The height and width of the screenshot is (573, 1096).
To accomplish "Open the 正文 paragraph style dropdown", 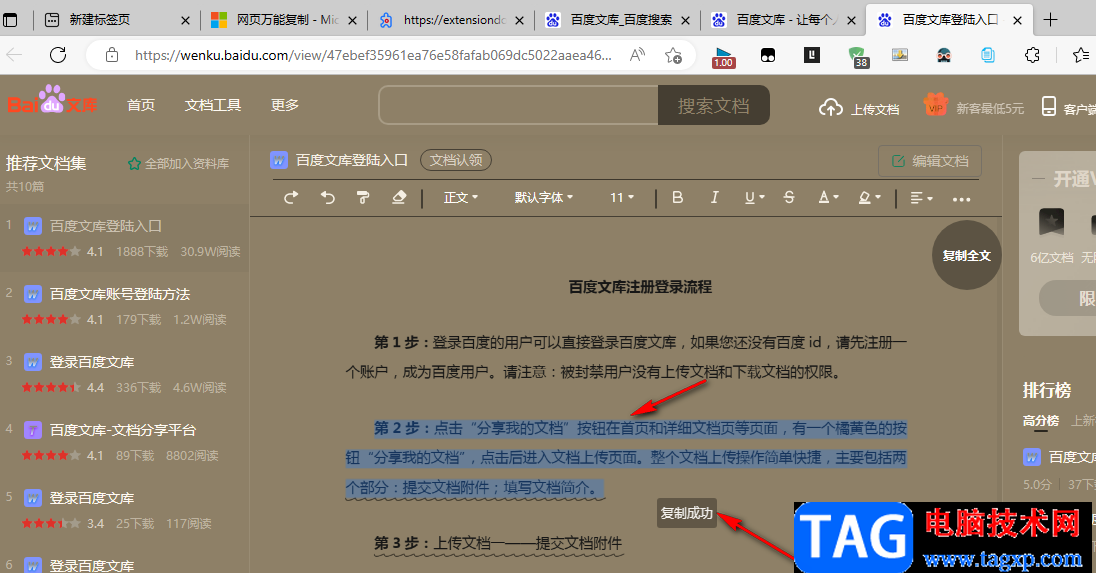I will click(461, 198).
